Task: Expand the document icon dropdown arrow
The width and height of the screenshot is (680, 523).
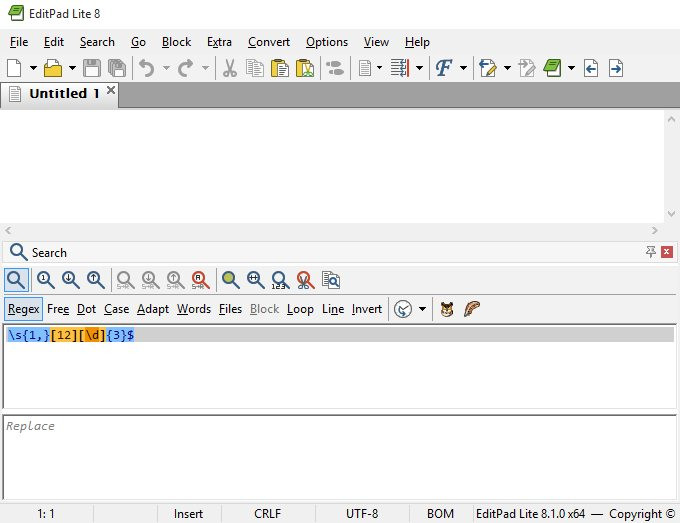Action: pyautogui.click(x=379, y=68)
